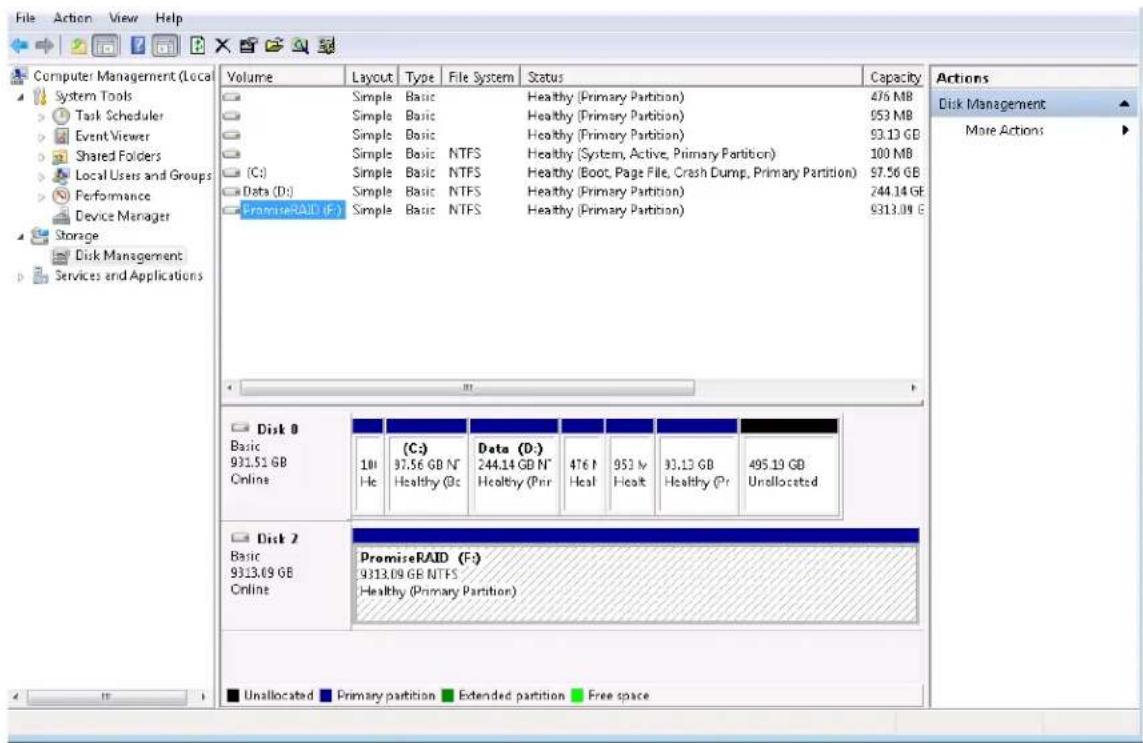Select the (C:) volume row
Image resolution: width=1143 pixels, height=743 pixels.
(x=573, y=172)
